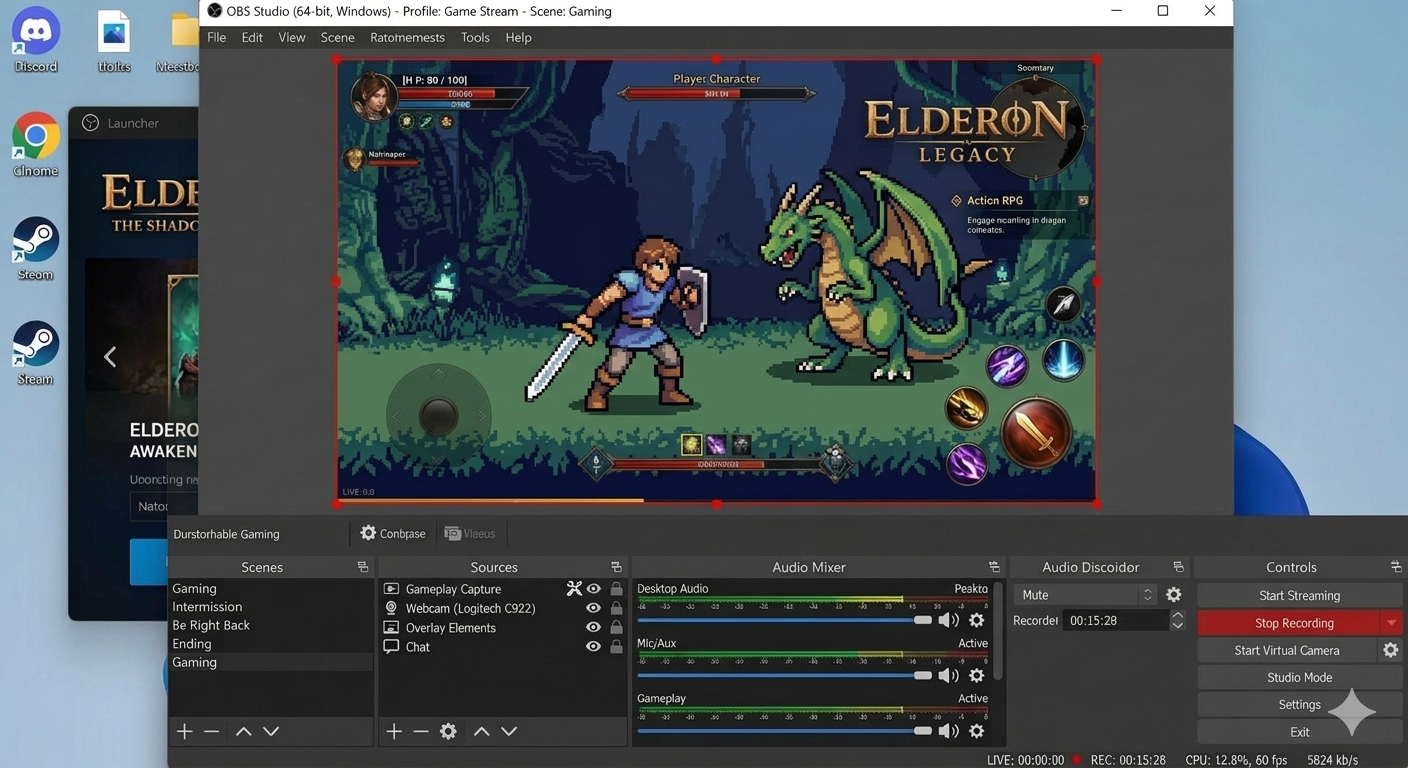Open the Virtual Camera gear settings
Viewport: 1408px width, 768px height.
tap(1390, 650)
